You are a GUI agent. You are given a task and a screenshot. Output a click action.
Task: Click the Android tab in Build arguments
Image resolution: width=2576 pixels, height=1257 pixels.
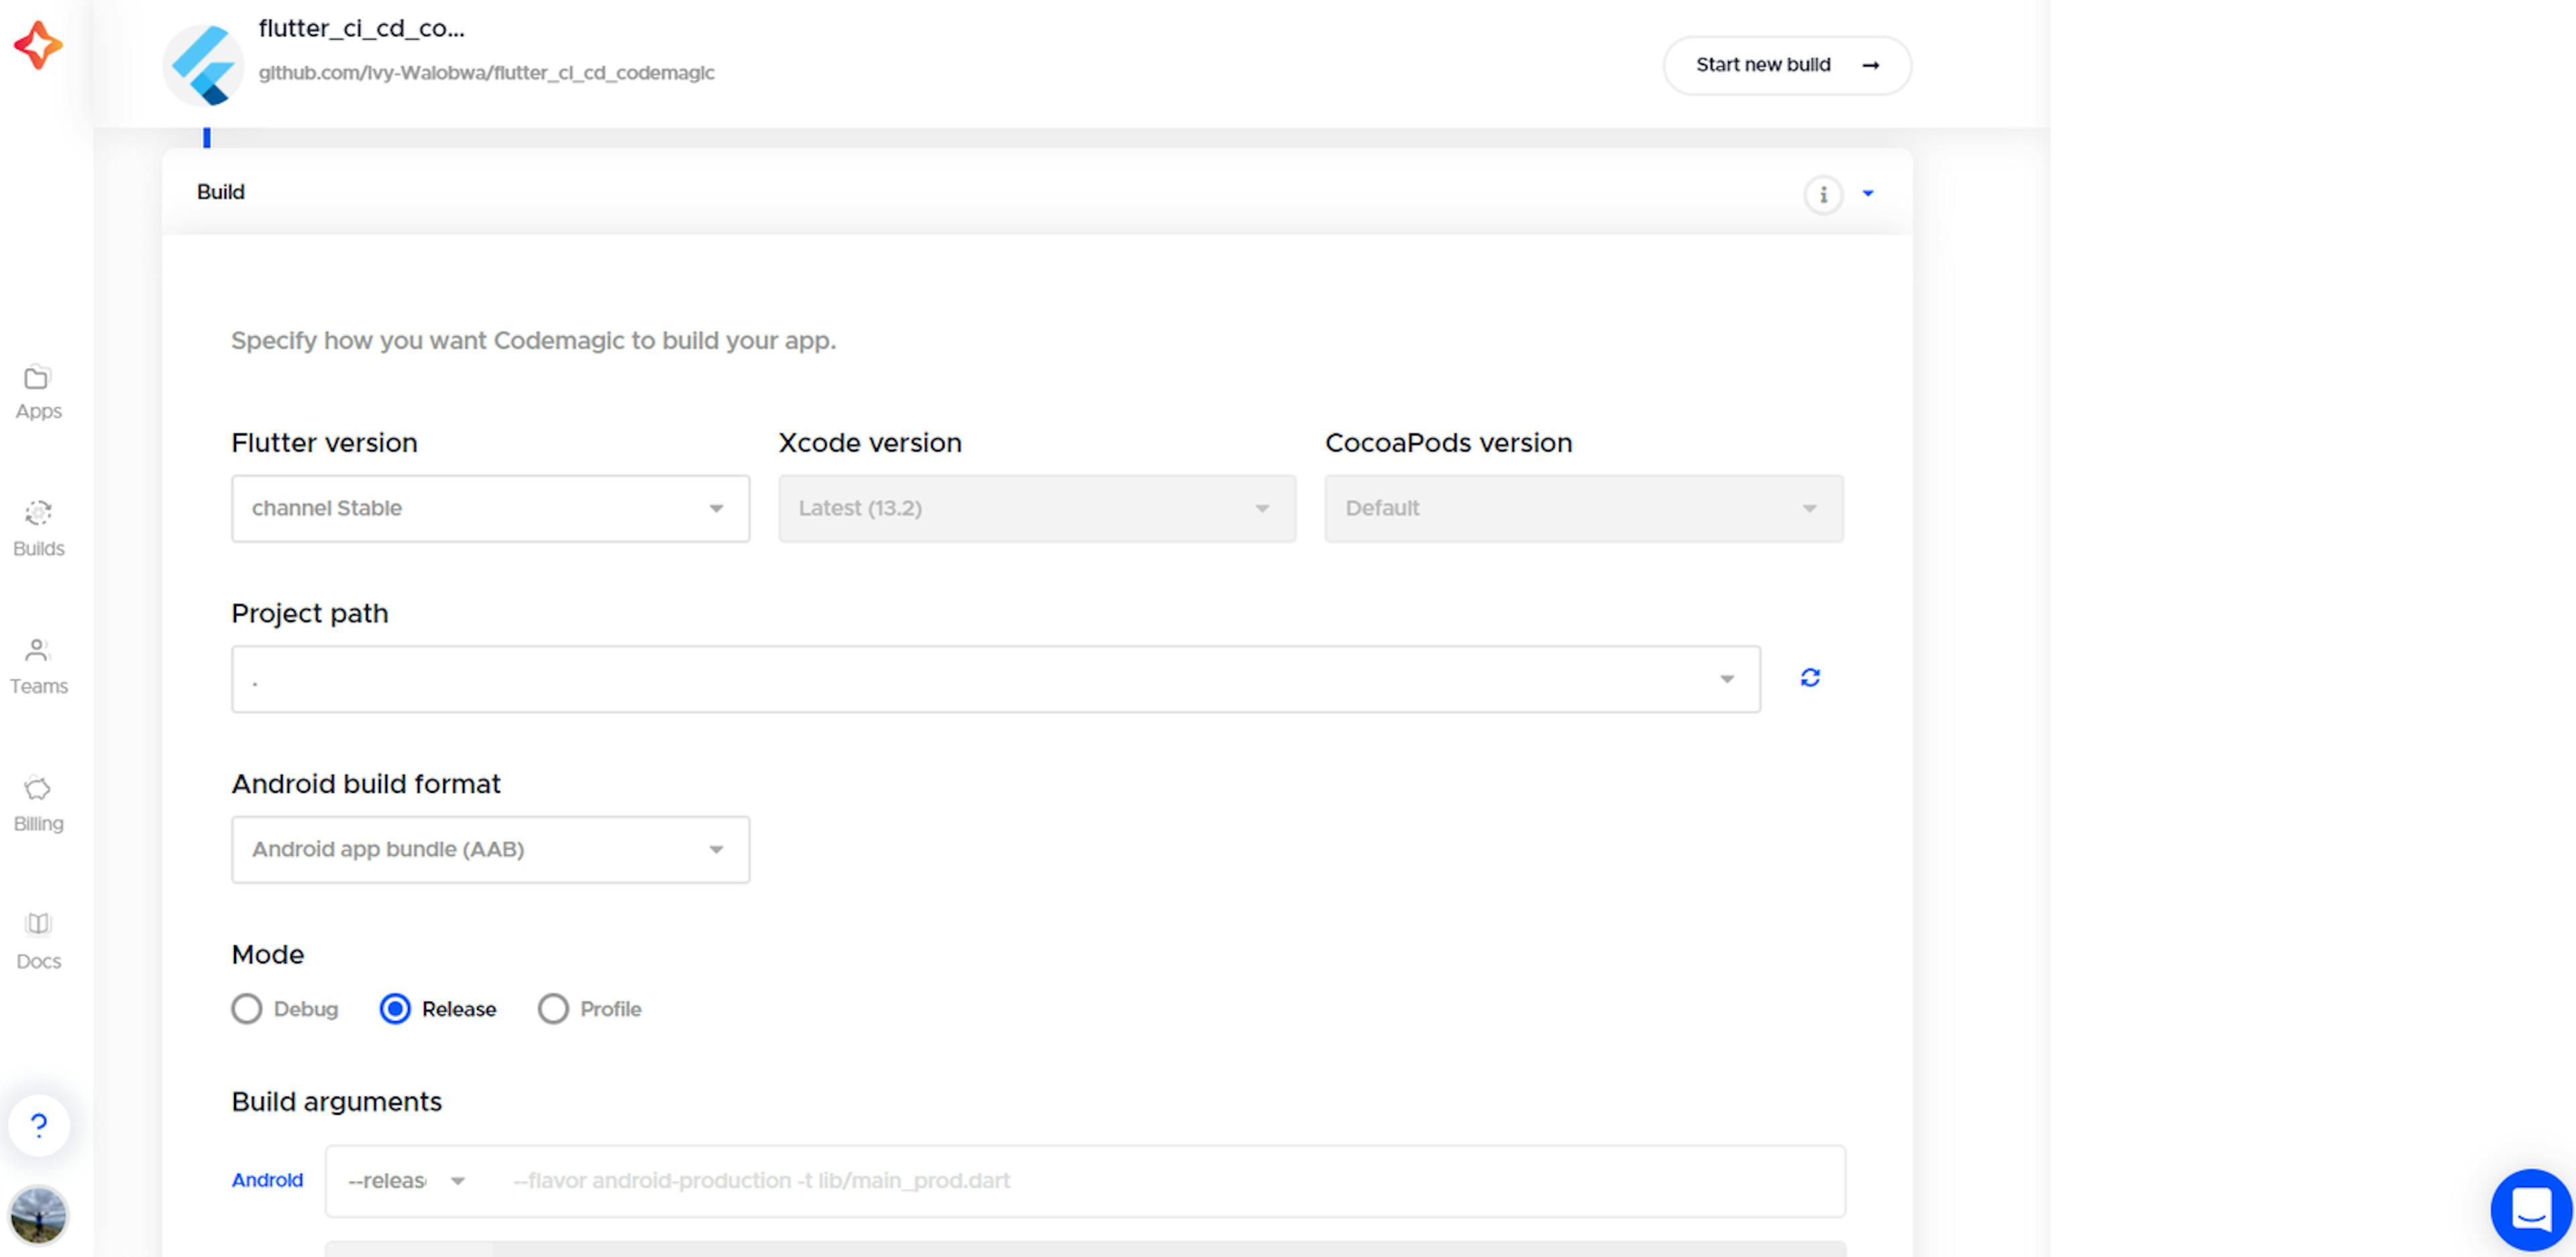268,1180
